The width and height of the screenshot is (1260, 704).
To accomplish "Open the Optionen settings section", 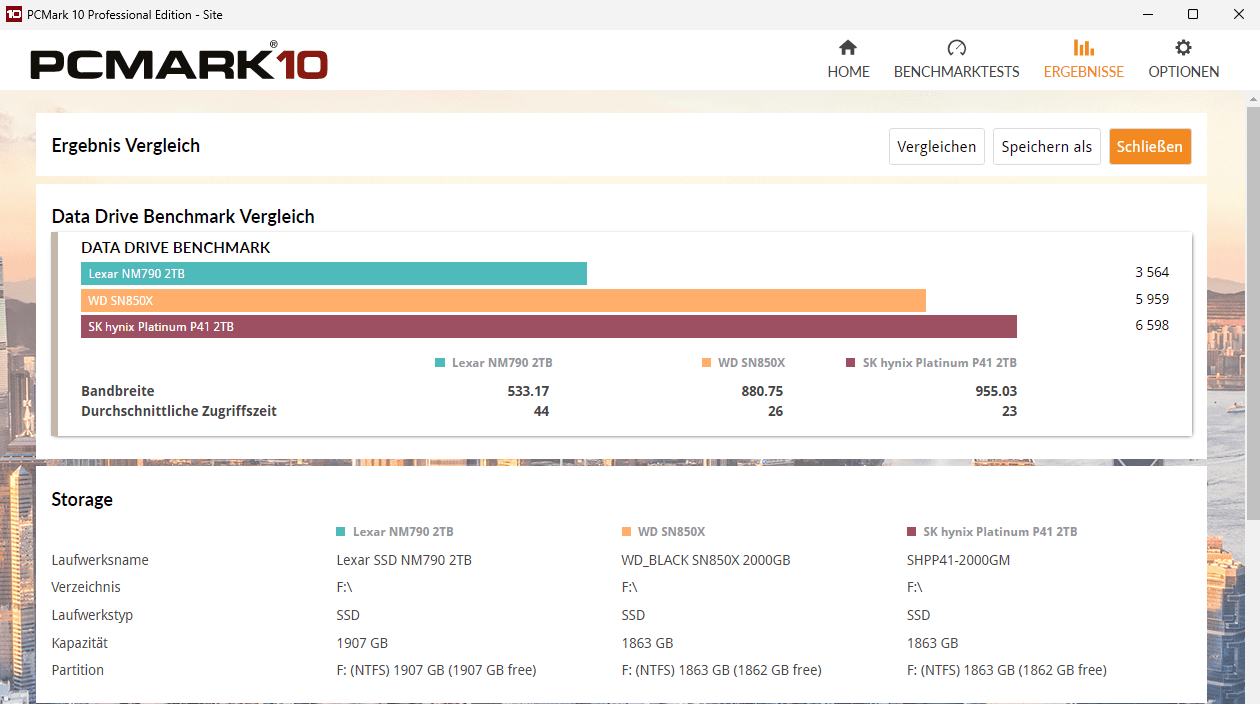I will [x=1183, y=60].
